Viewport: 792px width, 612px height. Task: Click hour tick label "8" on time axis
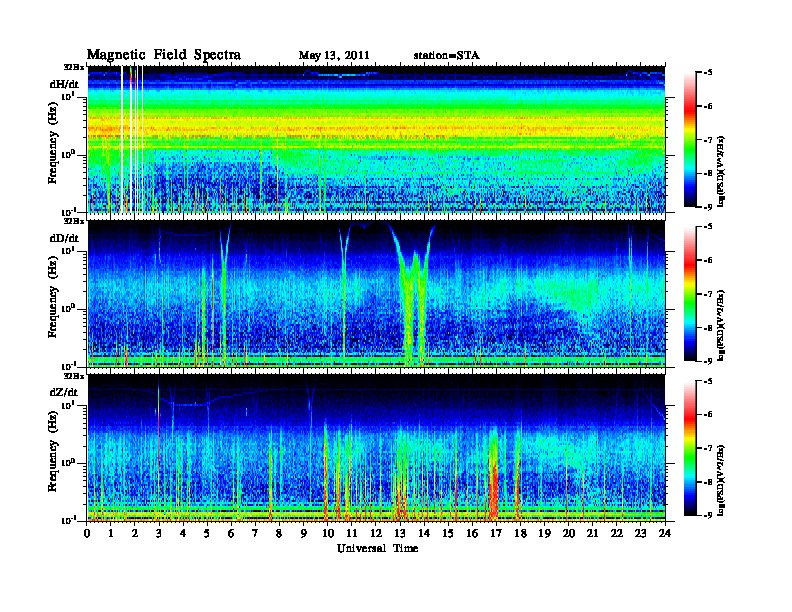(x=279, y=533)
